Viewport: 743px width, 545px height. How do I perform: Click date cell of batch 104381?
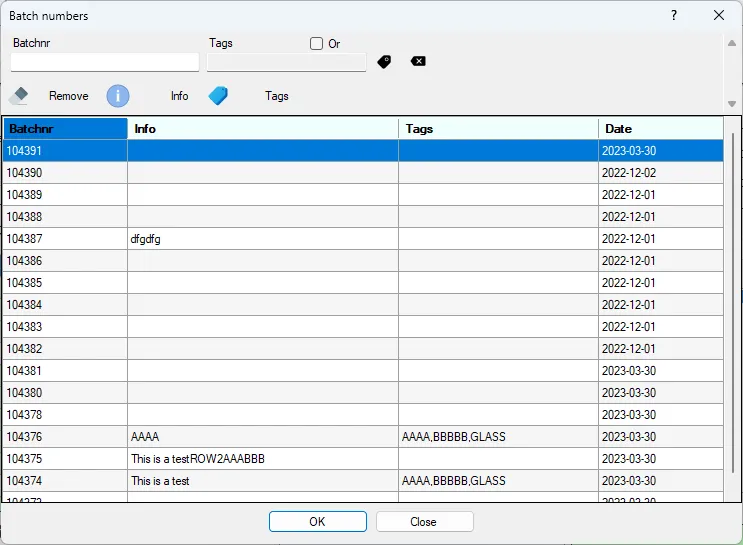pyautogui.click(x=661, y=371)
